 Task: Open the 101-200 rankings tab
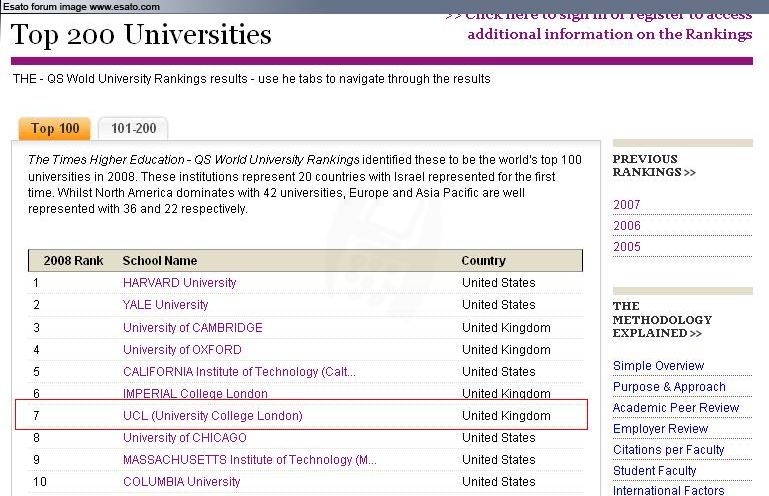pos(133,129)
